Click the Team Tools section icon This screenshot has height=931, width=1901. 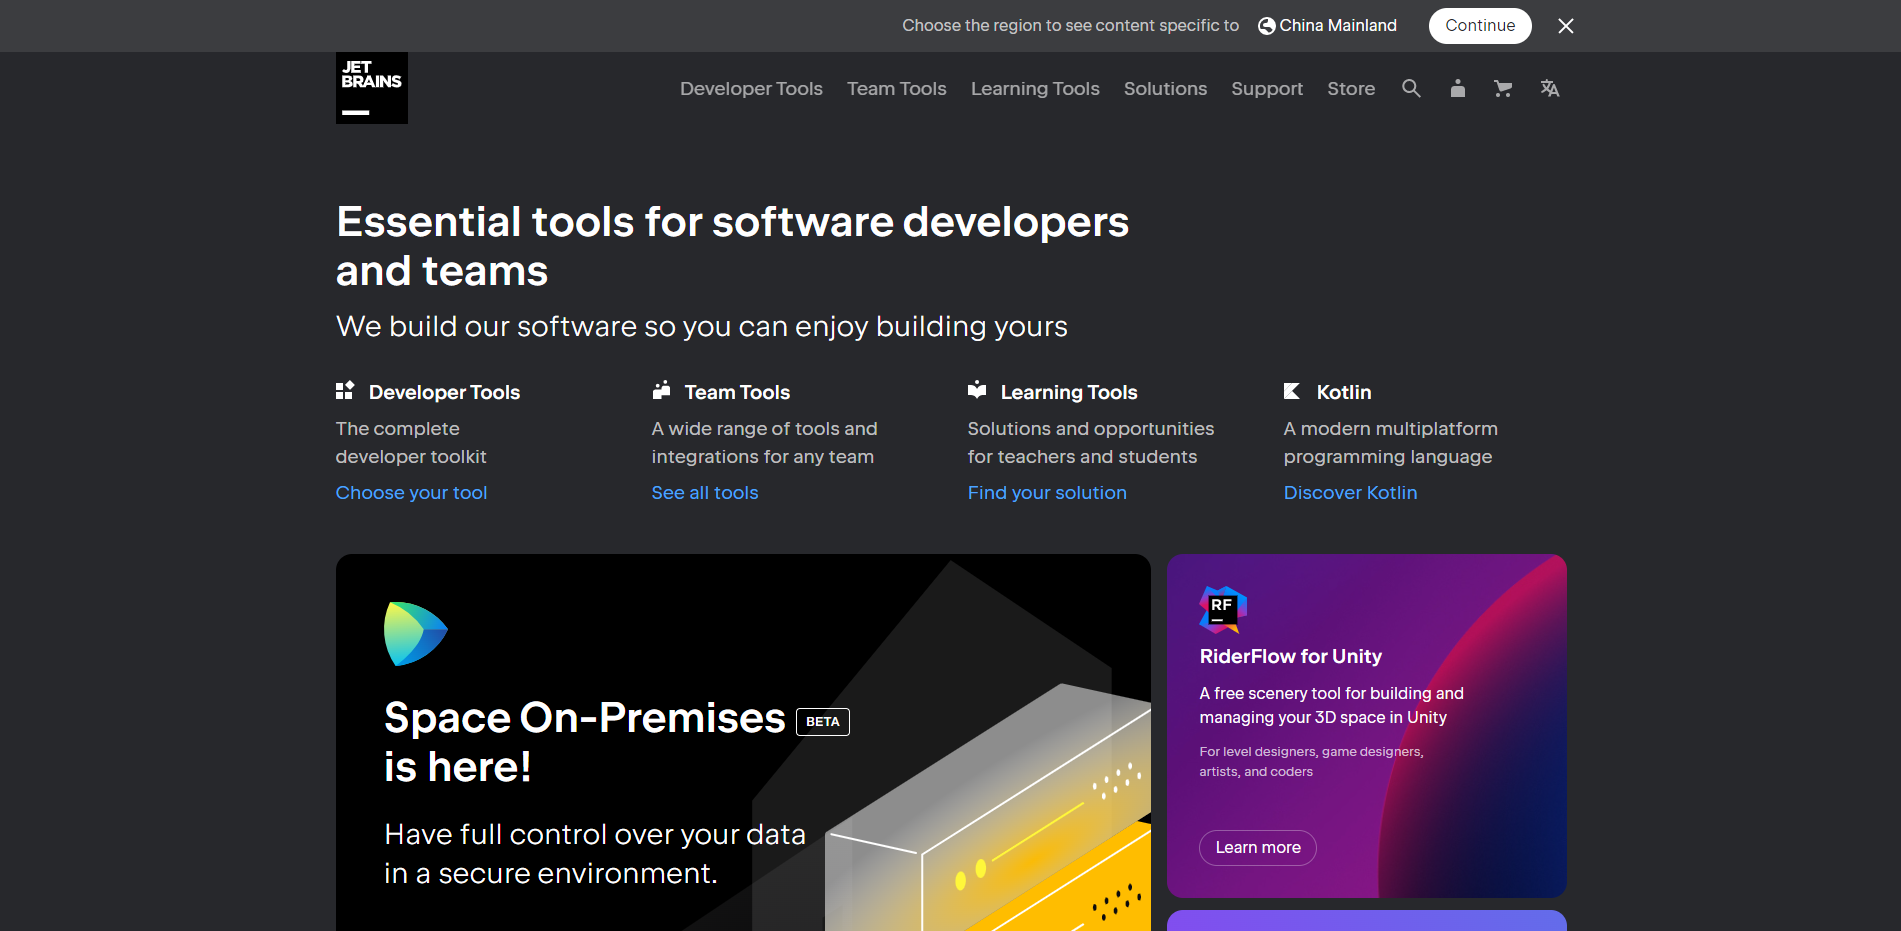[x=661, y=390]
